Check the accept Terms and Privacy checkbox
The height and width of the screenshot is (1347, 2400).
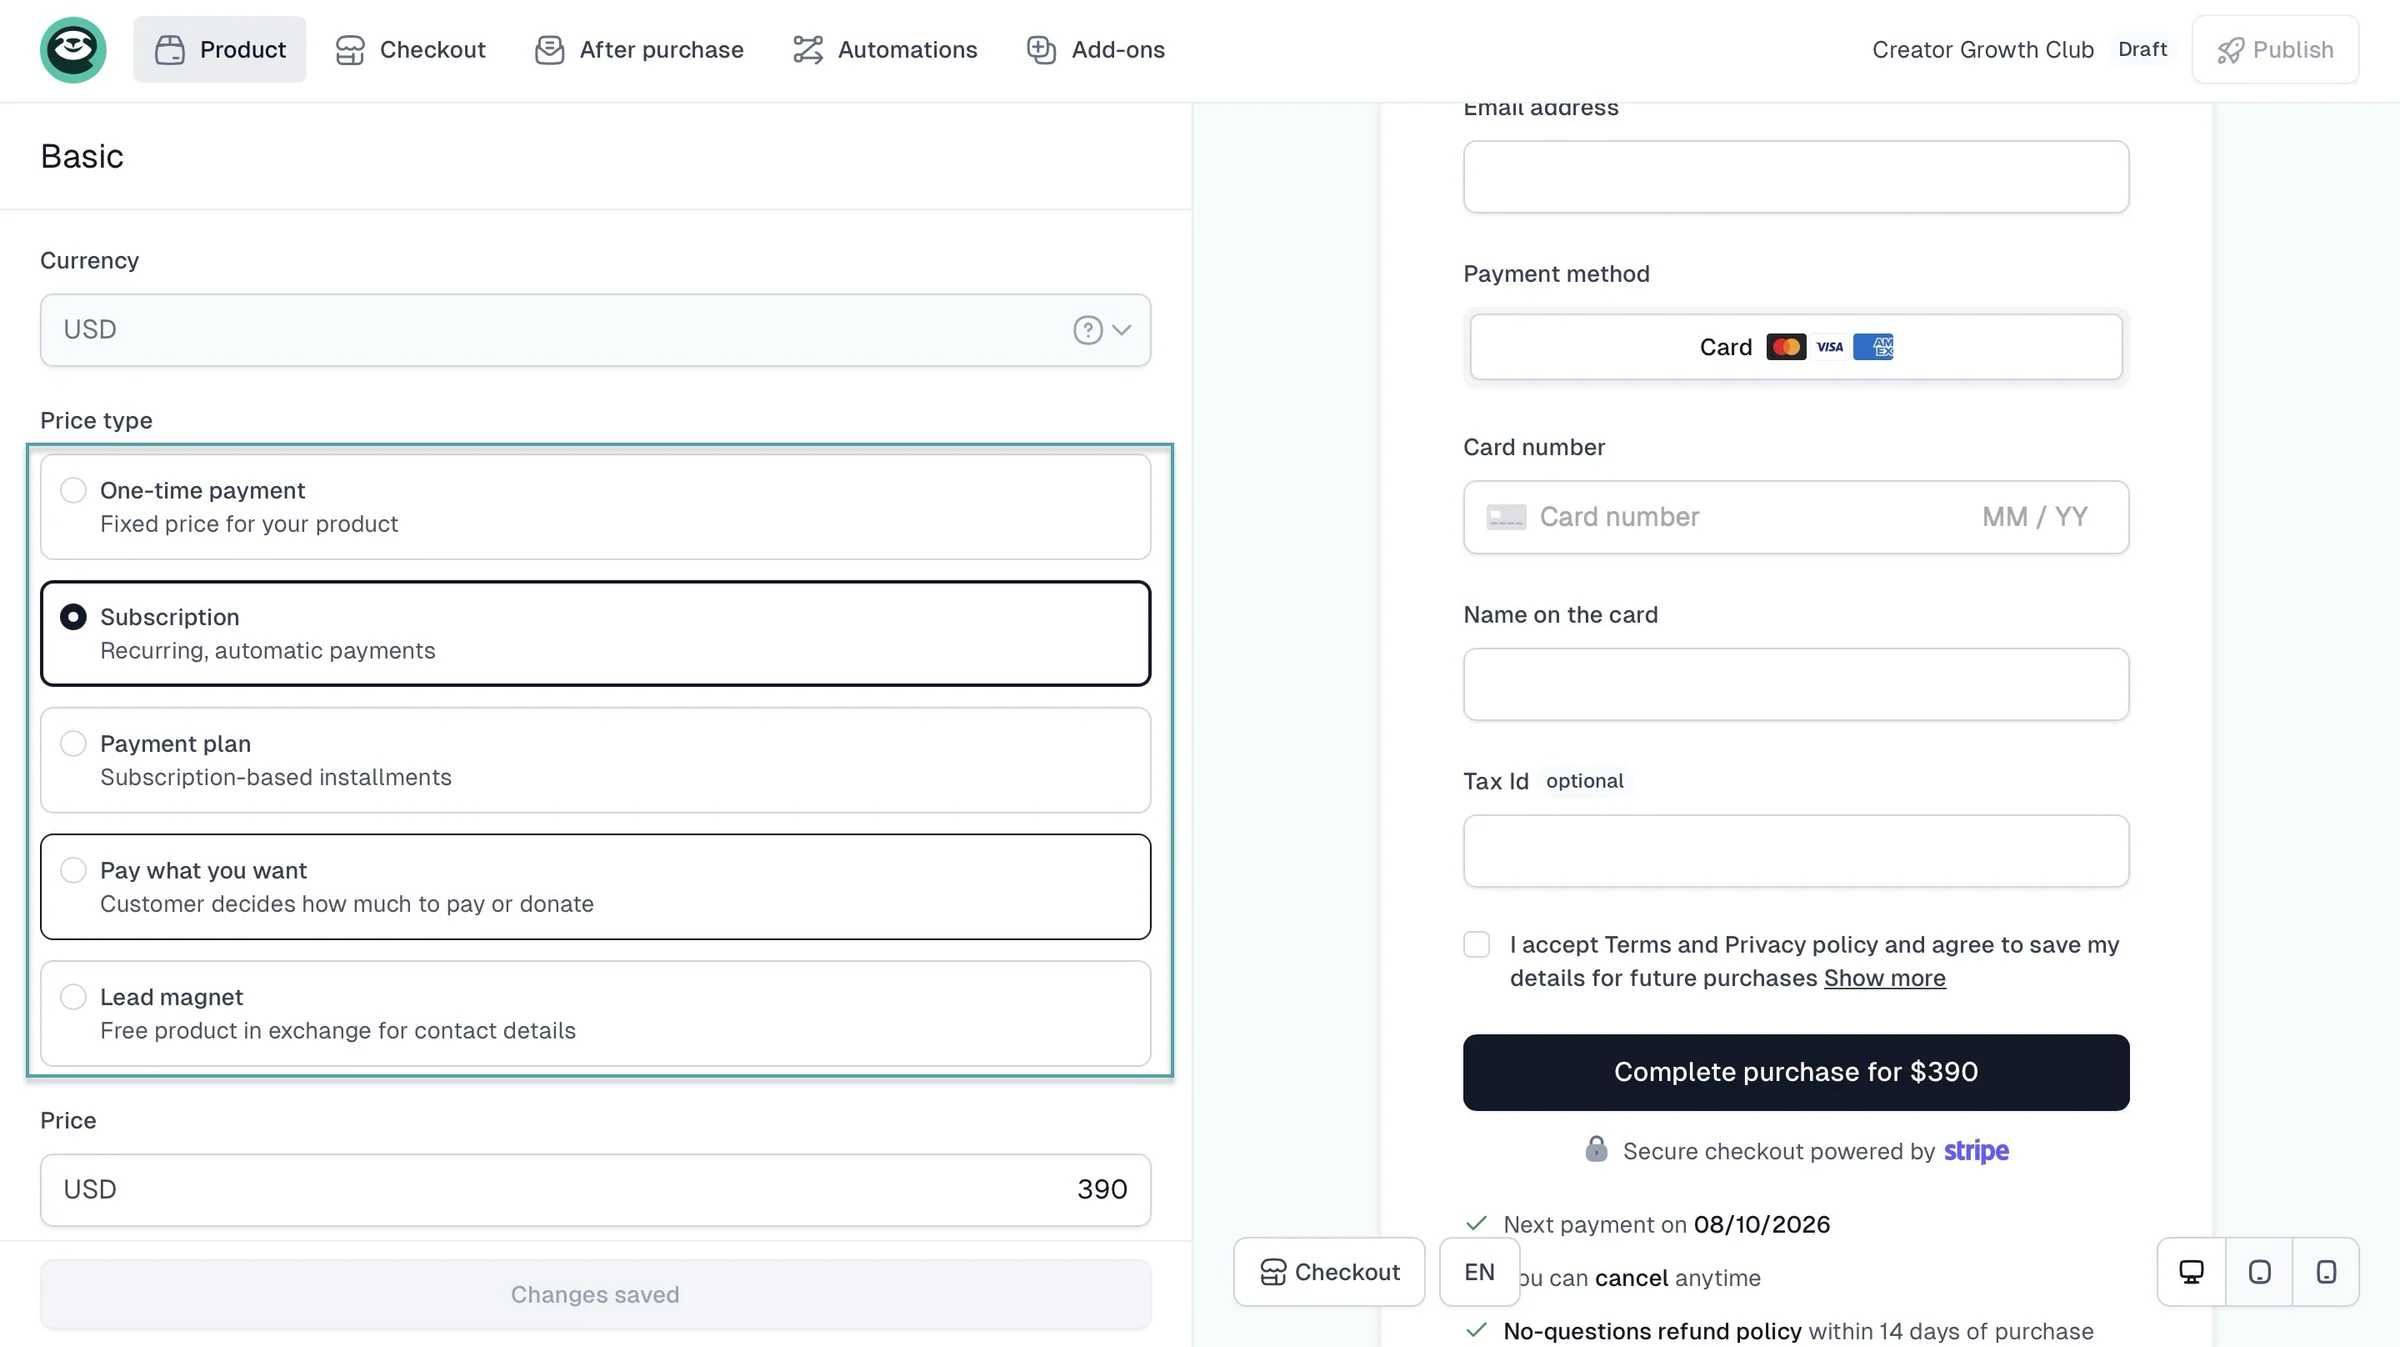pos(1476,945)
